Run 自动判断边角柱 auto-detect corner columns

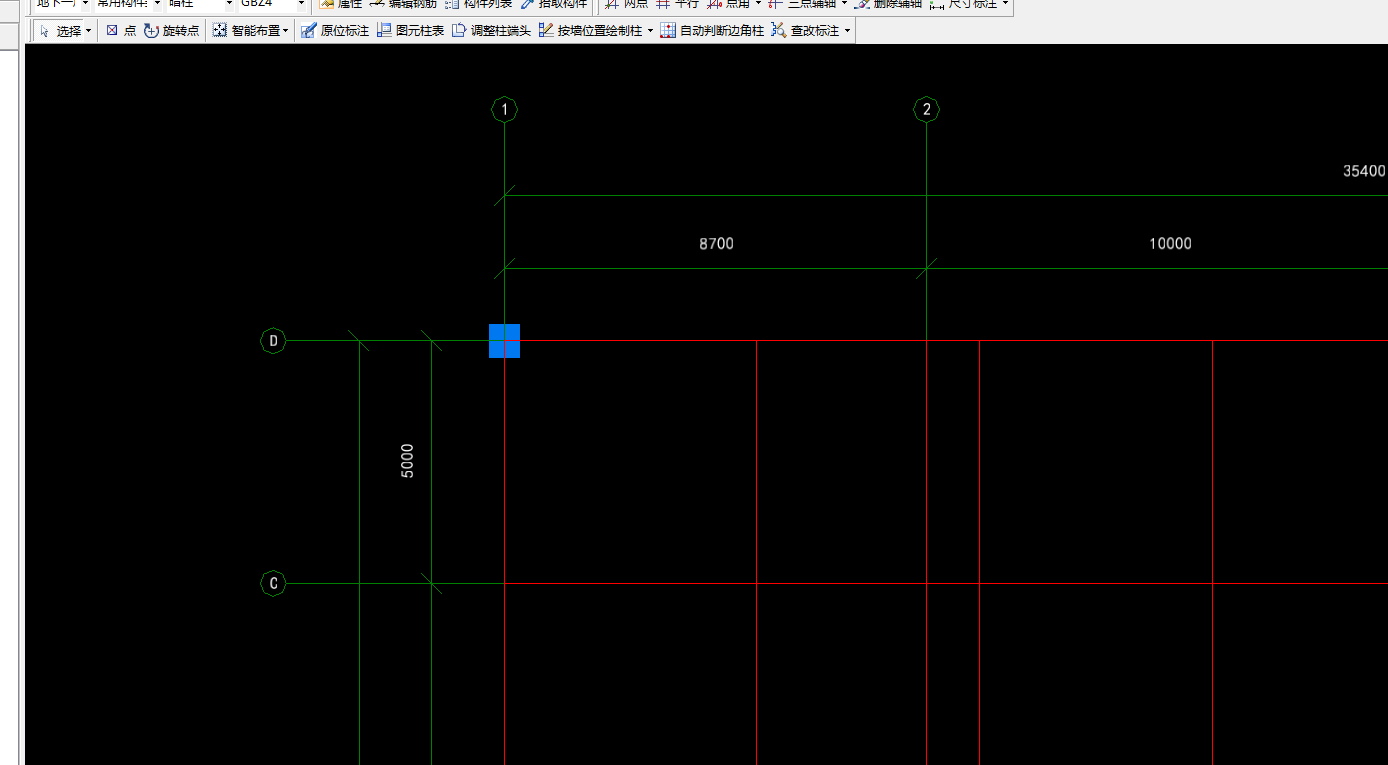(x=712, y=31)
